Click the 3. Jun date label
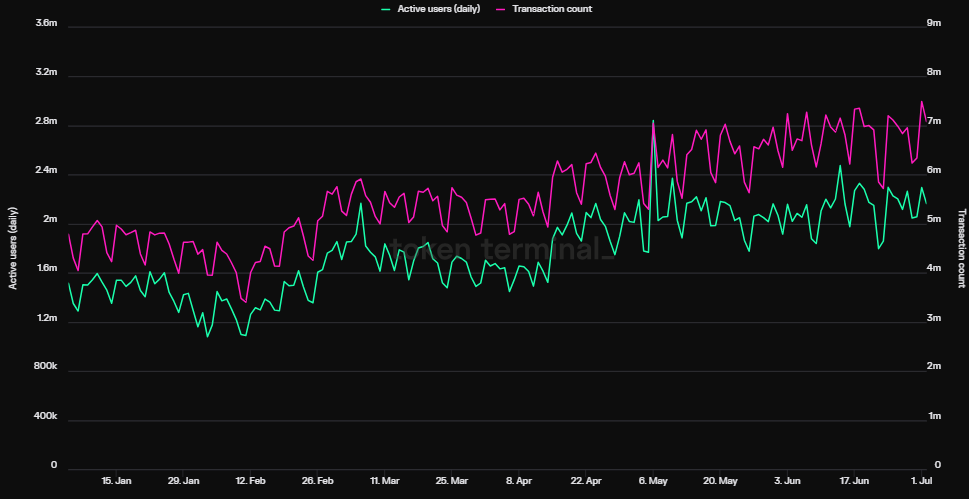 click(787, 480)
